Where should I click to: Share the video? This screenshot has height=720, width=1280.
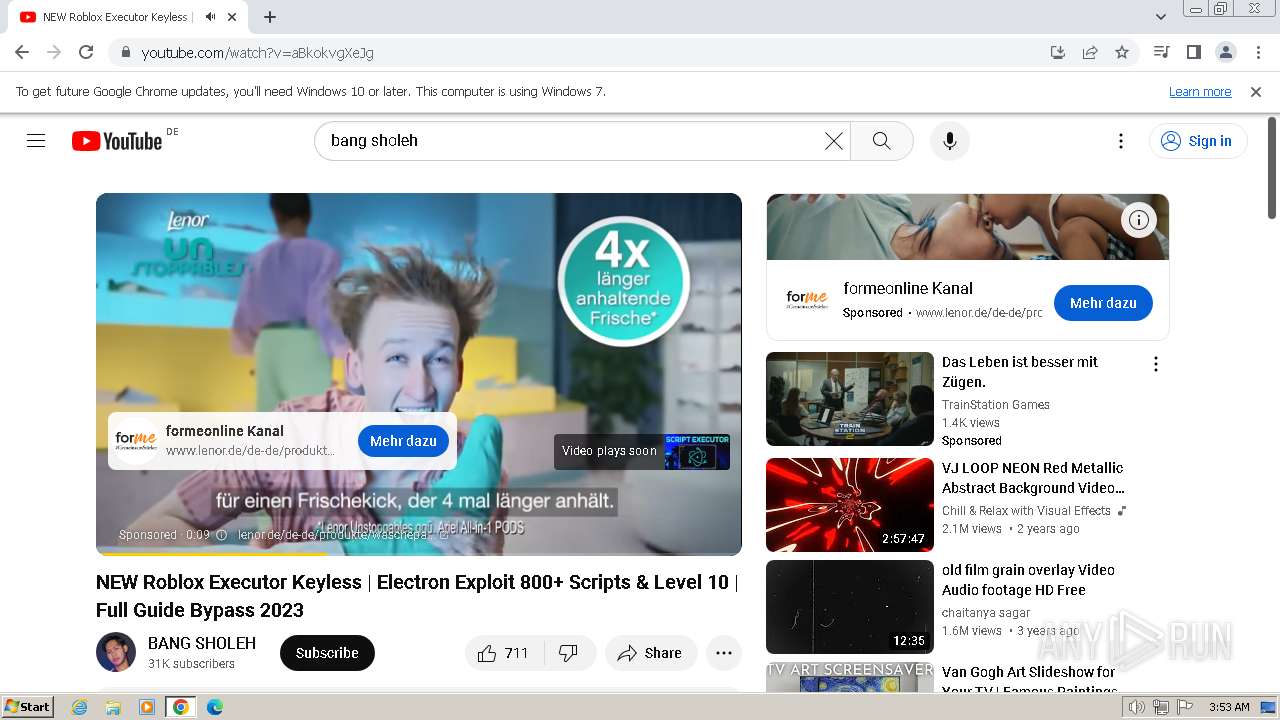point(650,653)
